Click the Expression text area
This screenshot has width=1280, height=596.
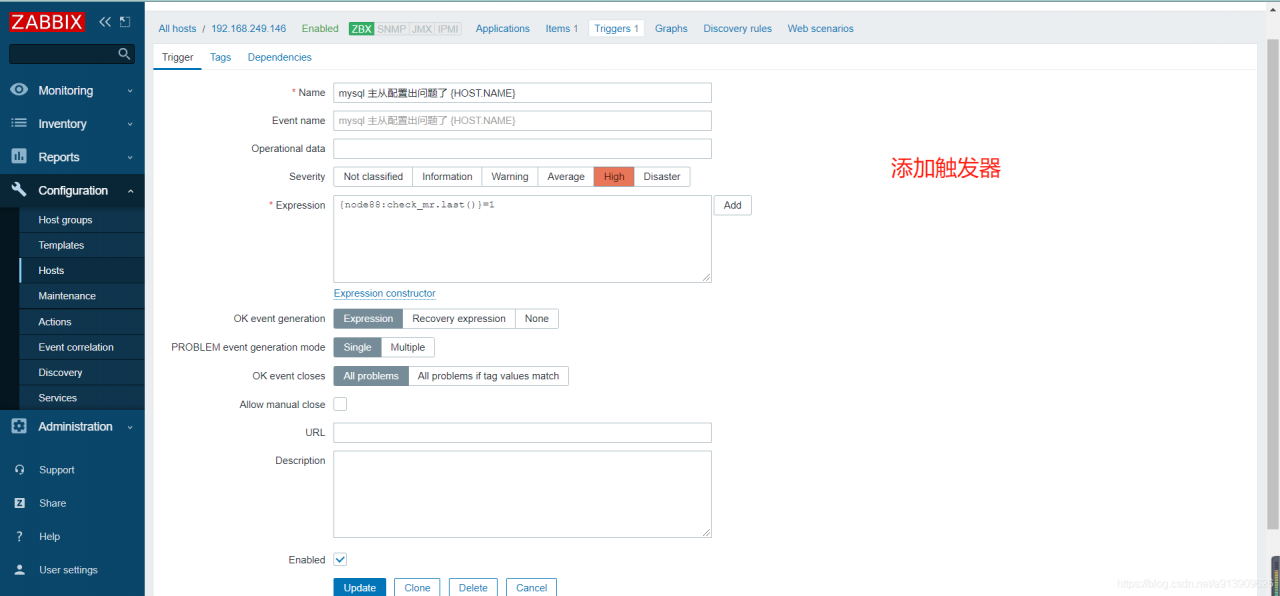point(522,239)
